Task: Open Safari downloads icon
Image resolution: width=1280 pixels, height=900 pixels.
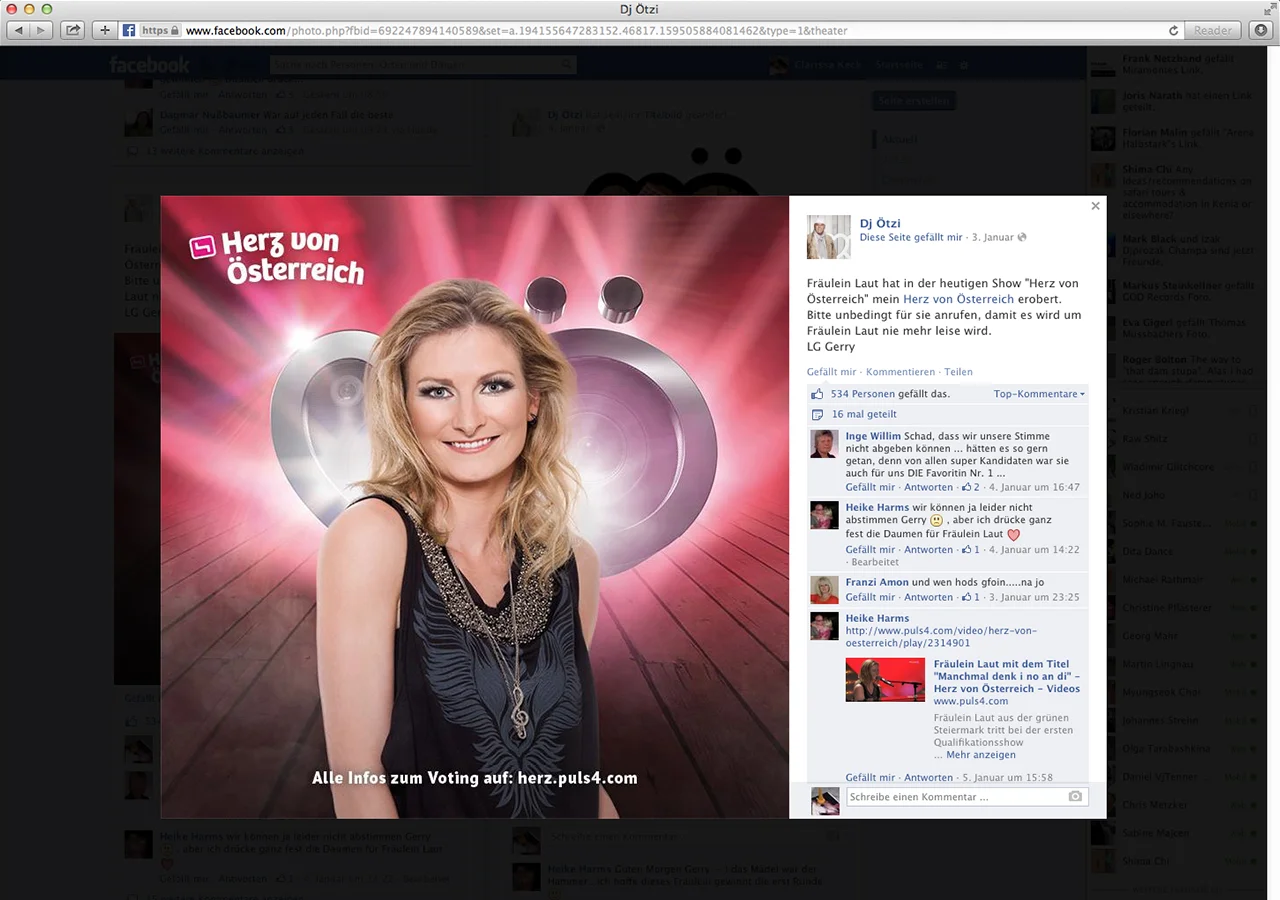Action: 1261,30
